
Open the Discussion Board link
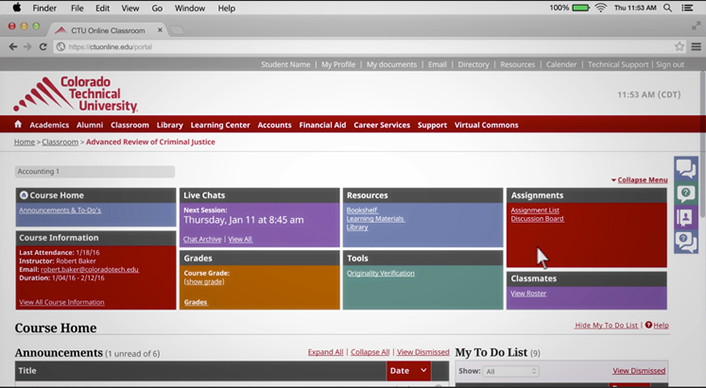tap(537, 218)
